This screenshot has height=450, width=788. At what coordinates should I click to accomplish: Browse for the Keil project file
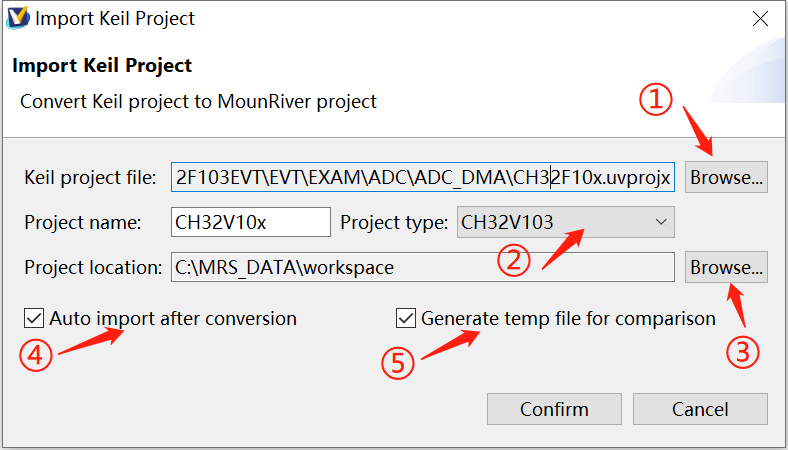(726, 177)
